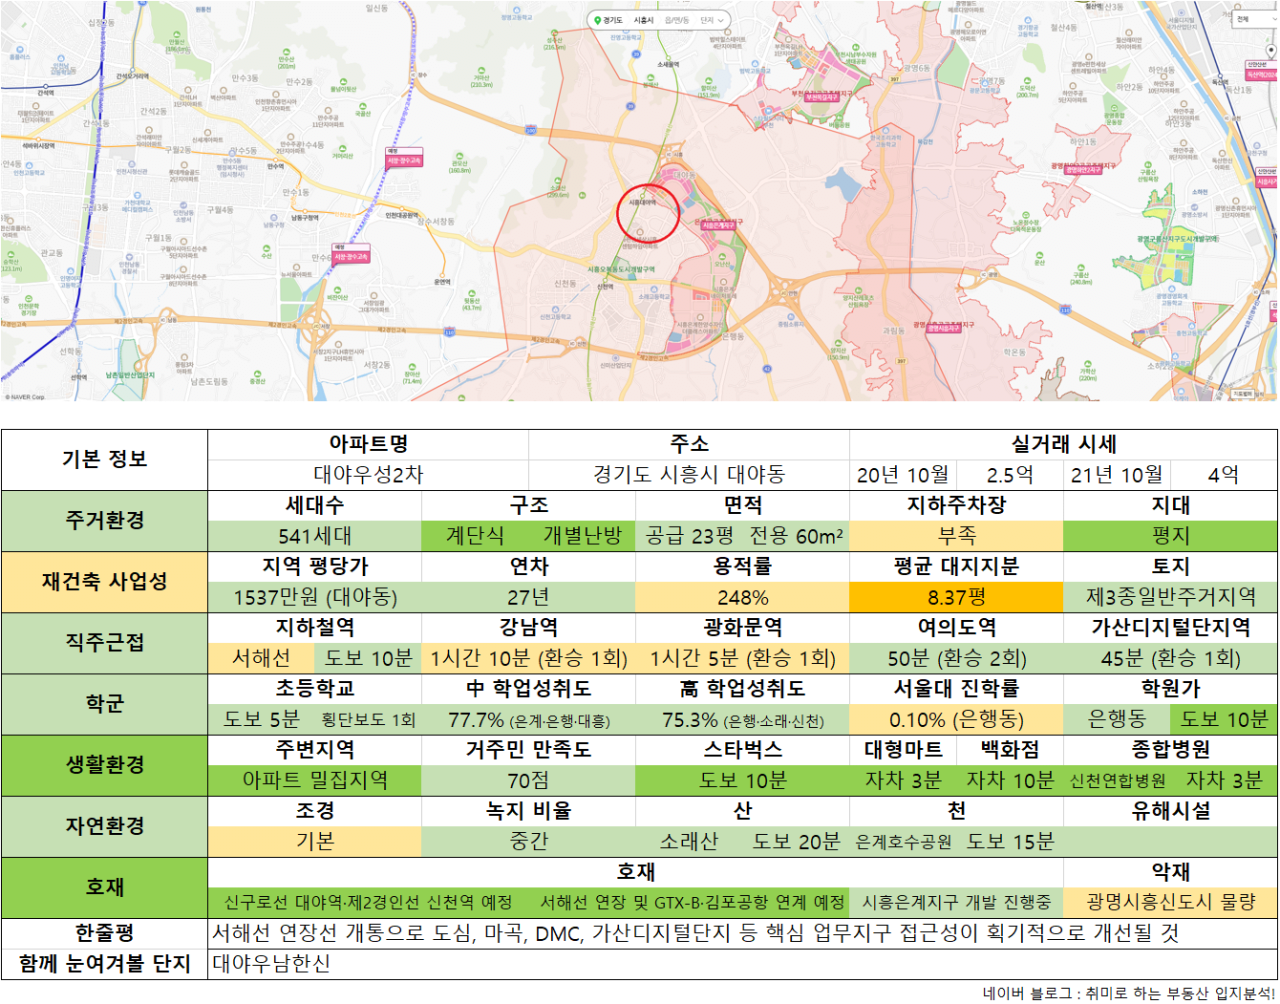Click the 공급 23평 area text
Image resolution: width=1280 pixels, height=1004 pixels.
point(690,536)
